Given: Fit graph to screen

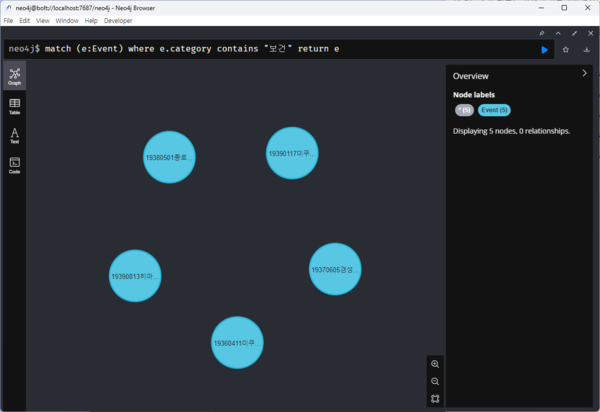Looking at the screenshot, I should click(x=435, y=398).
